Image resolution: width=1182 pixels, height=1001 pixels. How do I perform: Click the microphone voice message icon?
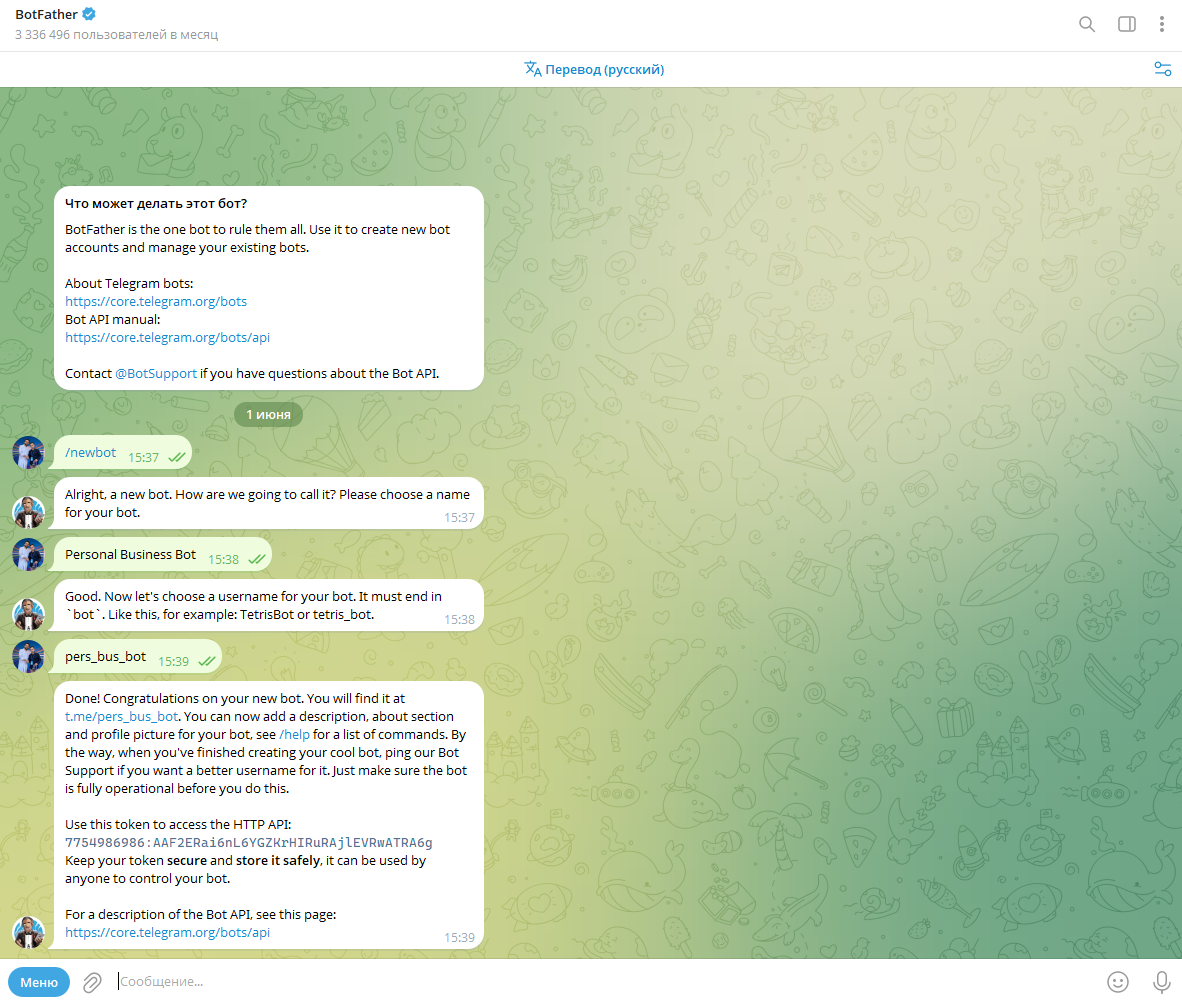1161,981
